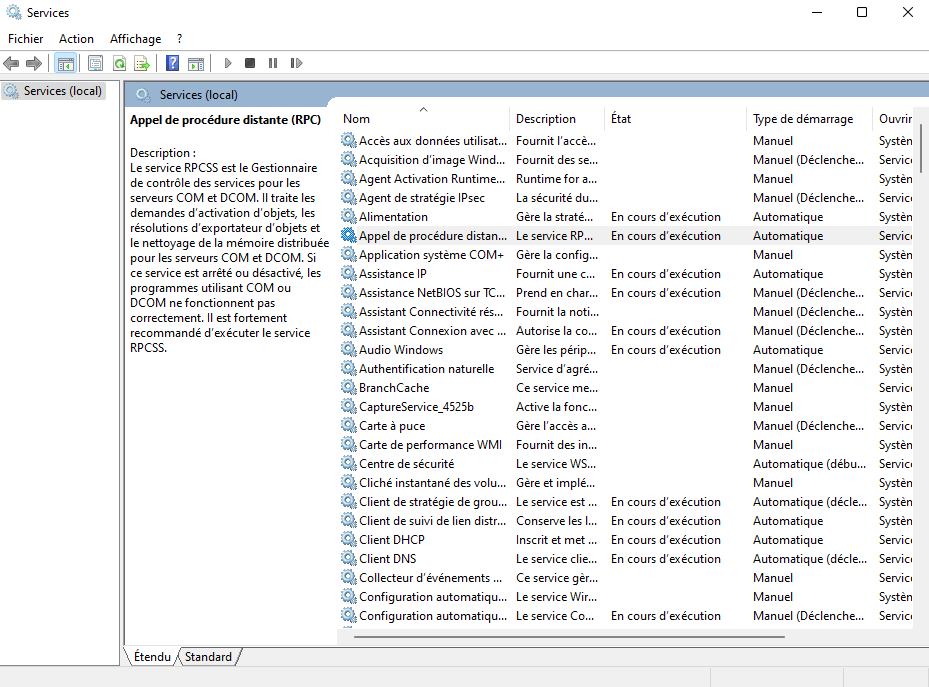Click the partially visible Ouvrir column header
The image size is (929, 687).
pyautogui.click(x=895, y=118)
